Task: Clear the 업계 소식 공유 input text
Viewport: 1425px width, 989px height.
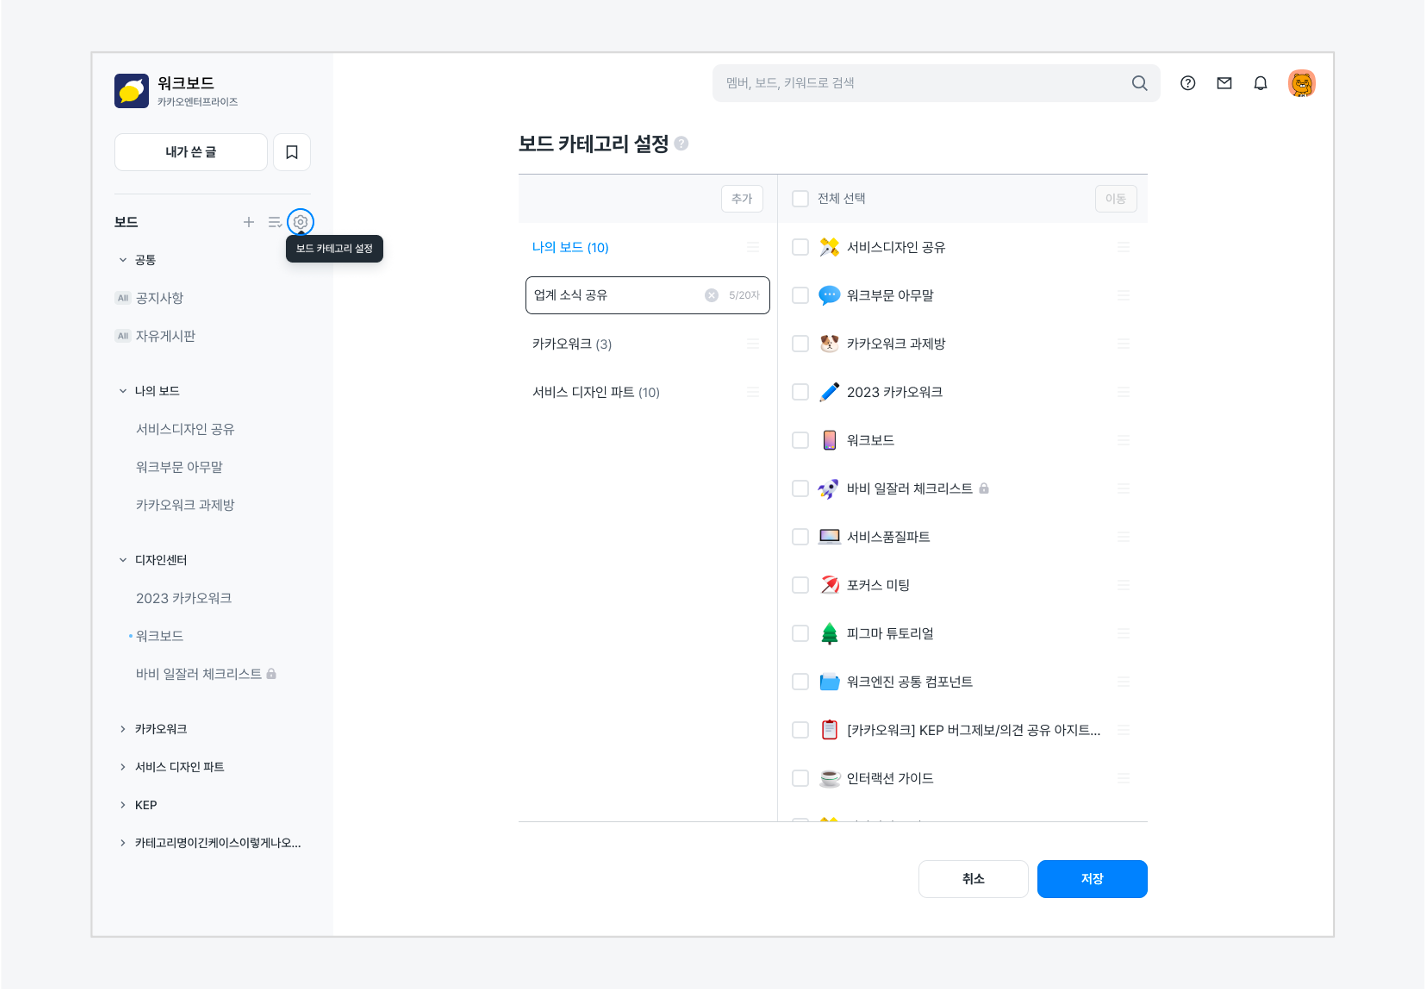Action: coord(711,295)
